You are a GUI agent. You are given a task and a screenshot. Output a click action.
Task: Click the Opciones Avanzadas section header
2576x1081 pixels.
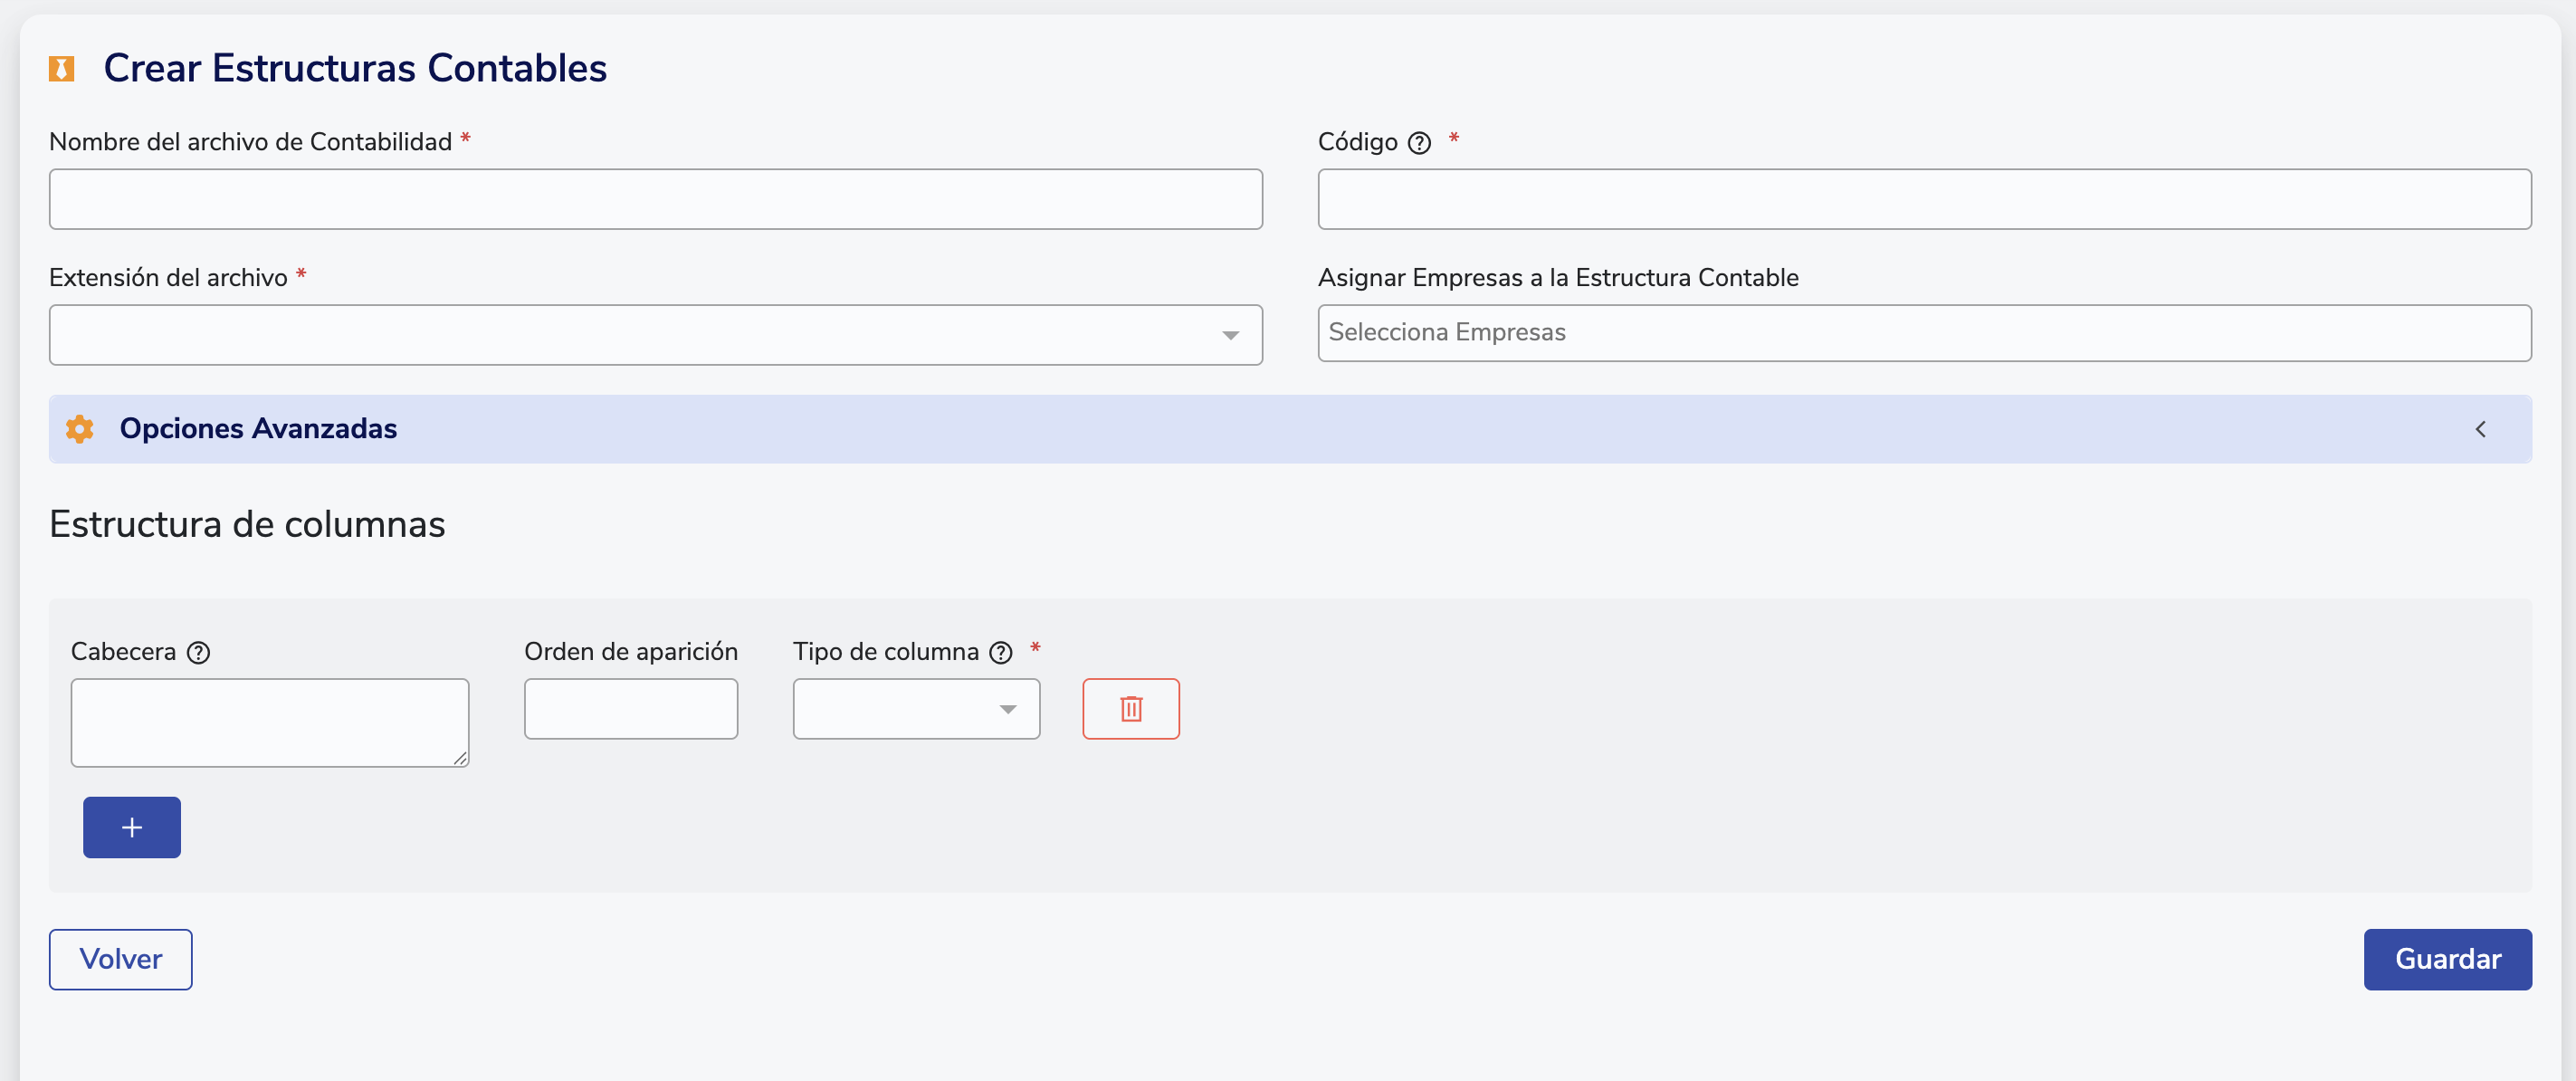[259, 429]
